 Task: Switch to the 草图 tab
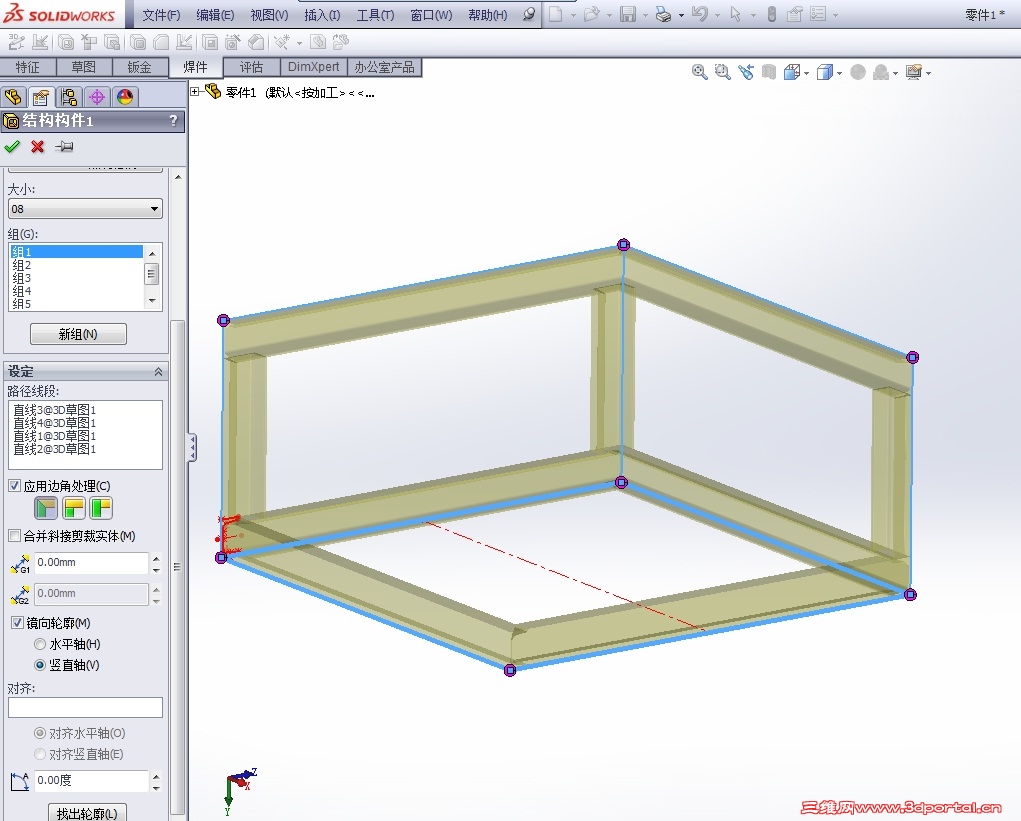83,67
